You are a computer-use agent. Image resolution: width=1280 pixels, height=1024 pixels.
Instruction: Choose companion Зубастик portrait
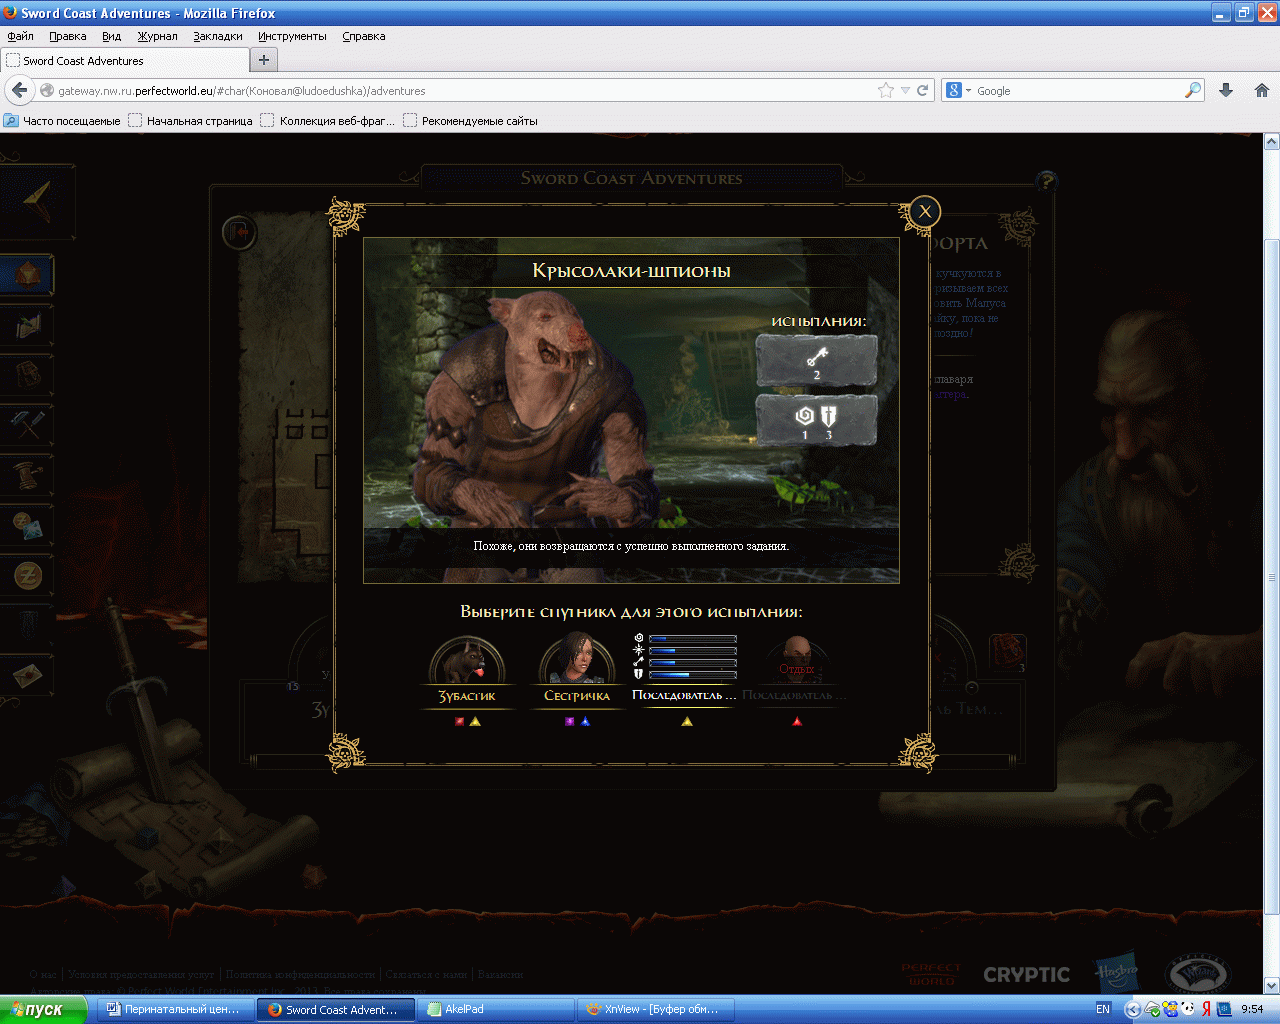coord(467,659)
